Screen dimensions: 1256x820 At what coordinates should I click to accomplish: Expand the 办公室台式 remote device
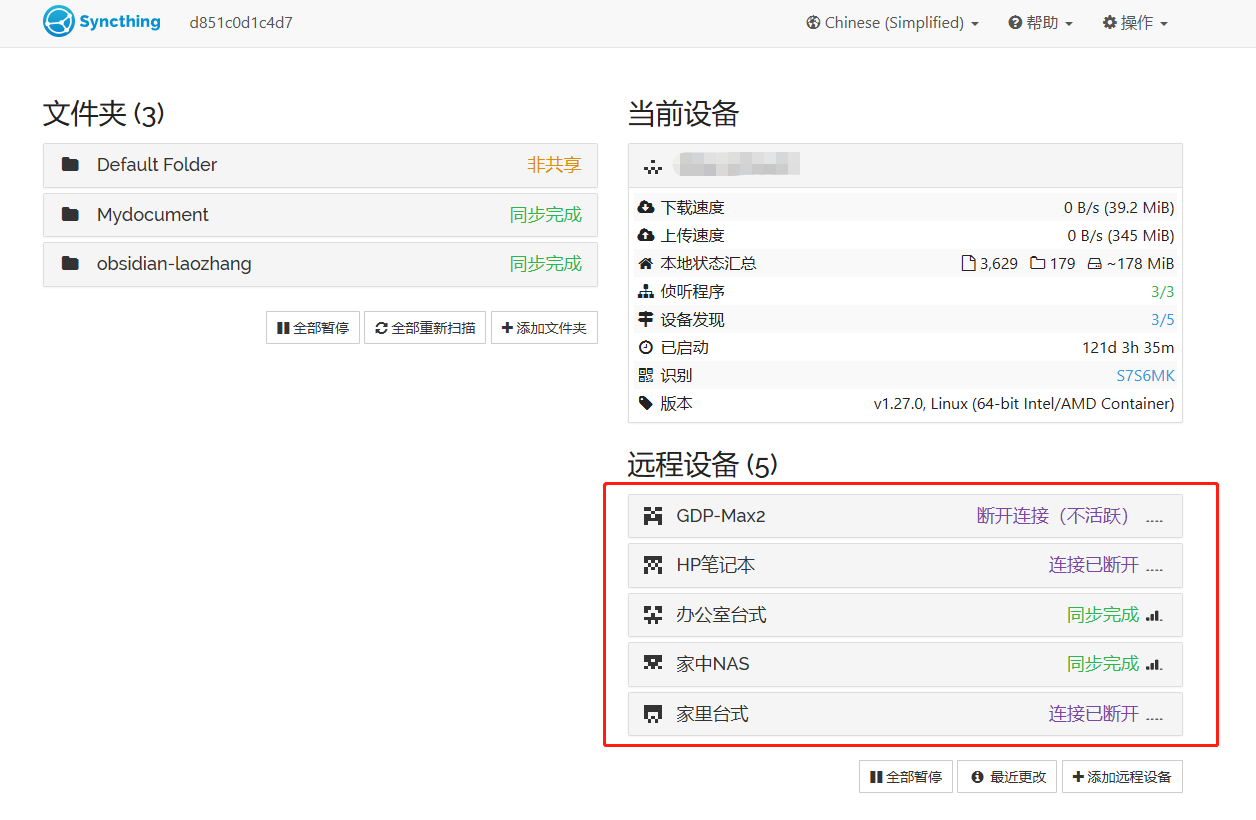point(905,615)
